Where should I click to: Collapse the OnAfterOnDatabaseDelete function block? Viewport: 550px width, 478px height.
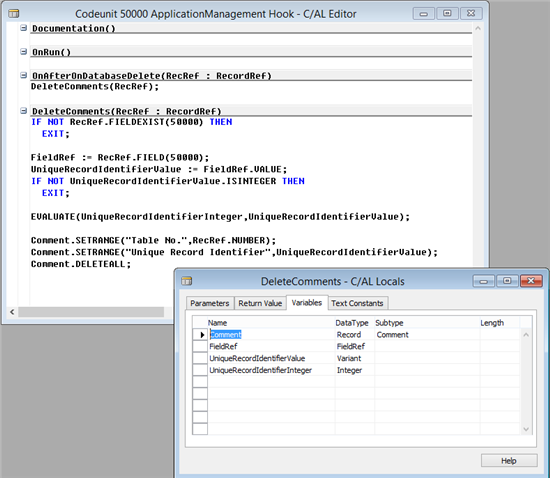24,75
